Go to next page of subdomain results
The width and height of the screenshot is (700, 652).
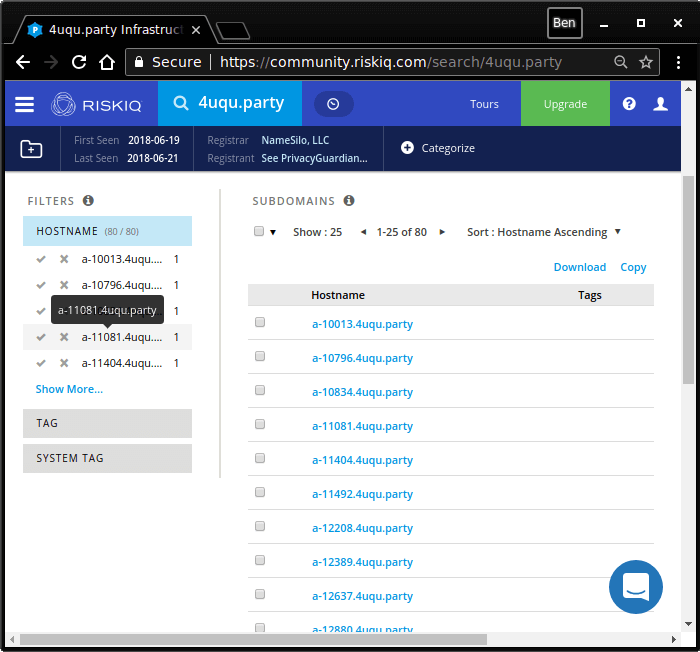(x=442, y=232)
